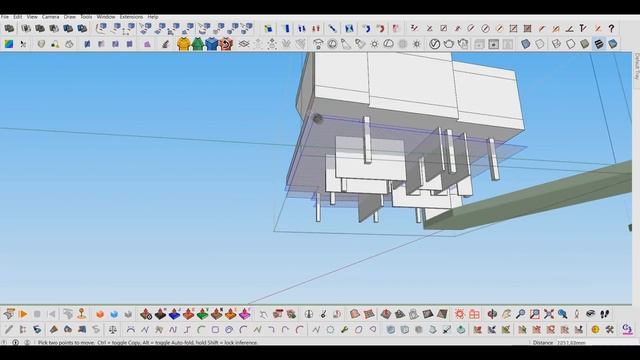Viewport: 640px width, 360px height.
Task: Click the question mark help icon
Action: click(x=611, y=29)
